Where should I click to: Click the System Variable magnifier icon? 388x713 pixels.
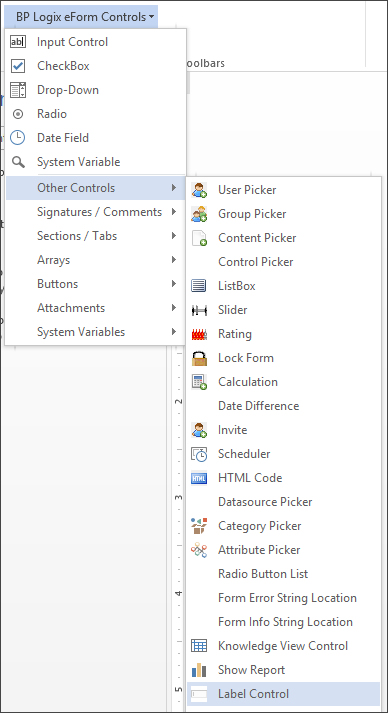(x=18, y=162)
